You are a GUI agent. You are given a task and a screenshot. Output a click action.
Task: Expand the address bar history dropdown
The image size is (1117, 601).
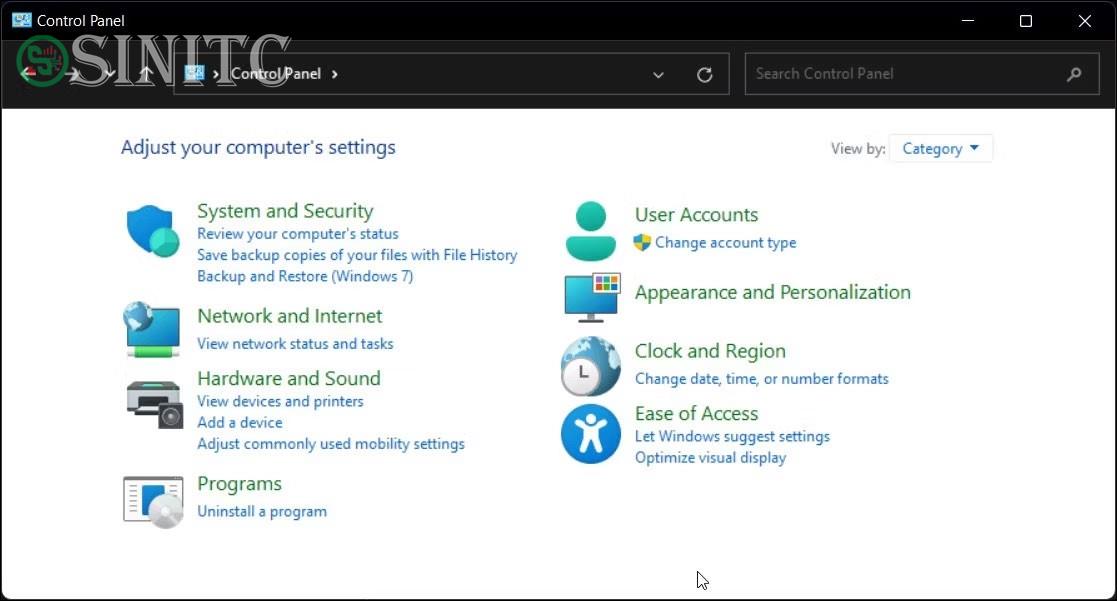coord(658,74)
